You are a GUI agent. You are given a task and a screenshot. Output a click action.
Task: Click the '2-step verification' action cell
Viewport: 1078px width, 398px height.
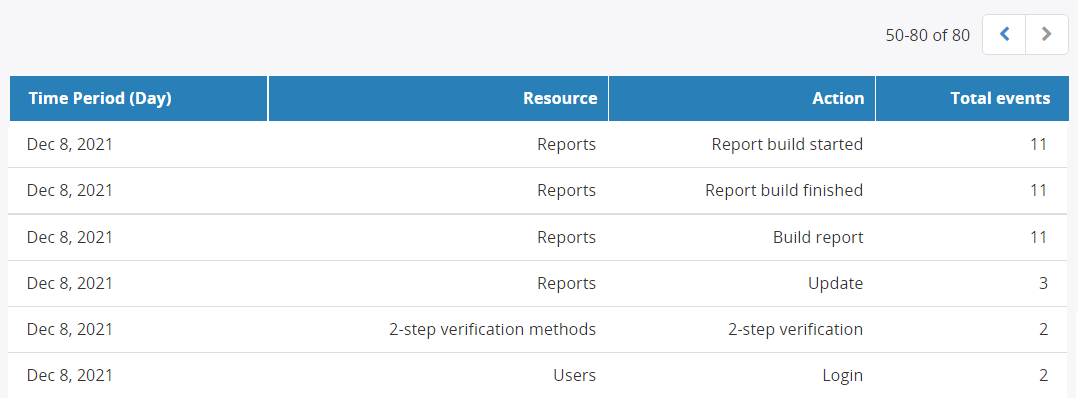pyautogui.click(x=795, y=329)
